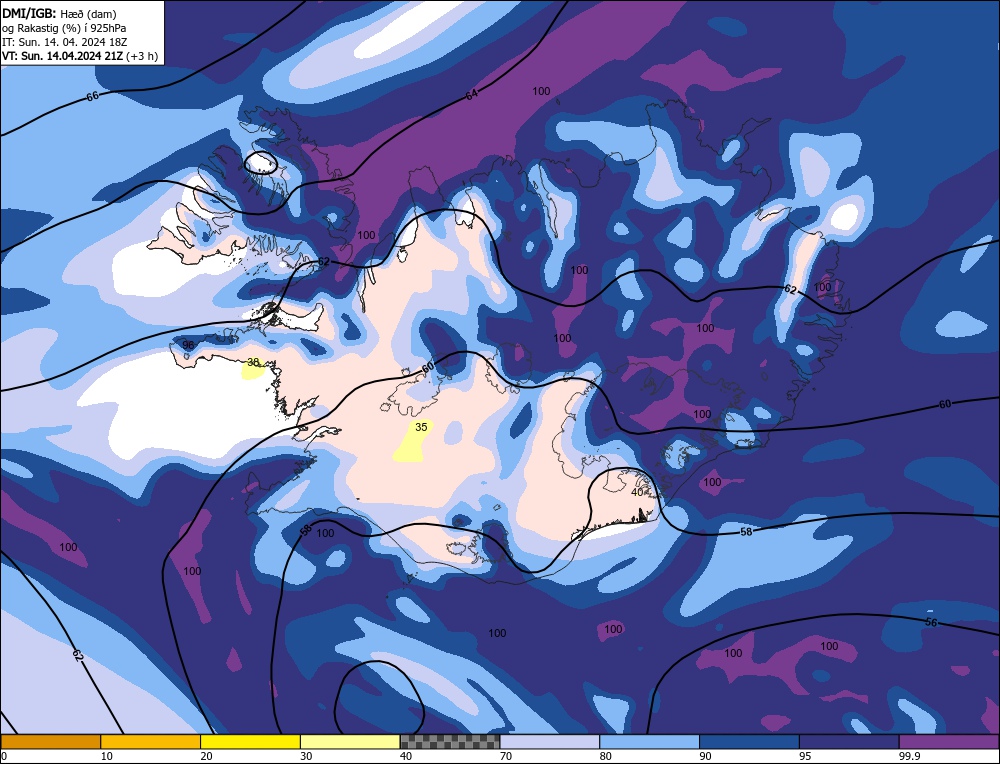
Task: Click the '70' legend scale label
Action: tap(506, 756)
